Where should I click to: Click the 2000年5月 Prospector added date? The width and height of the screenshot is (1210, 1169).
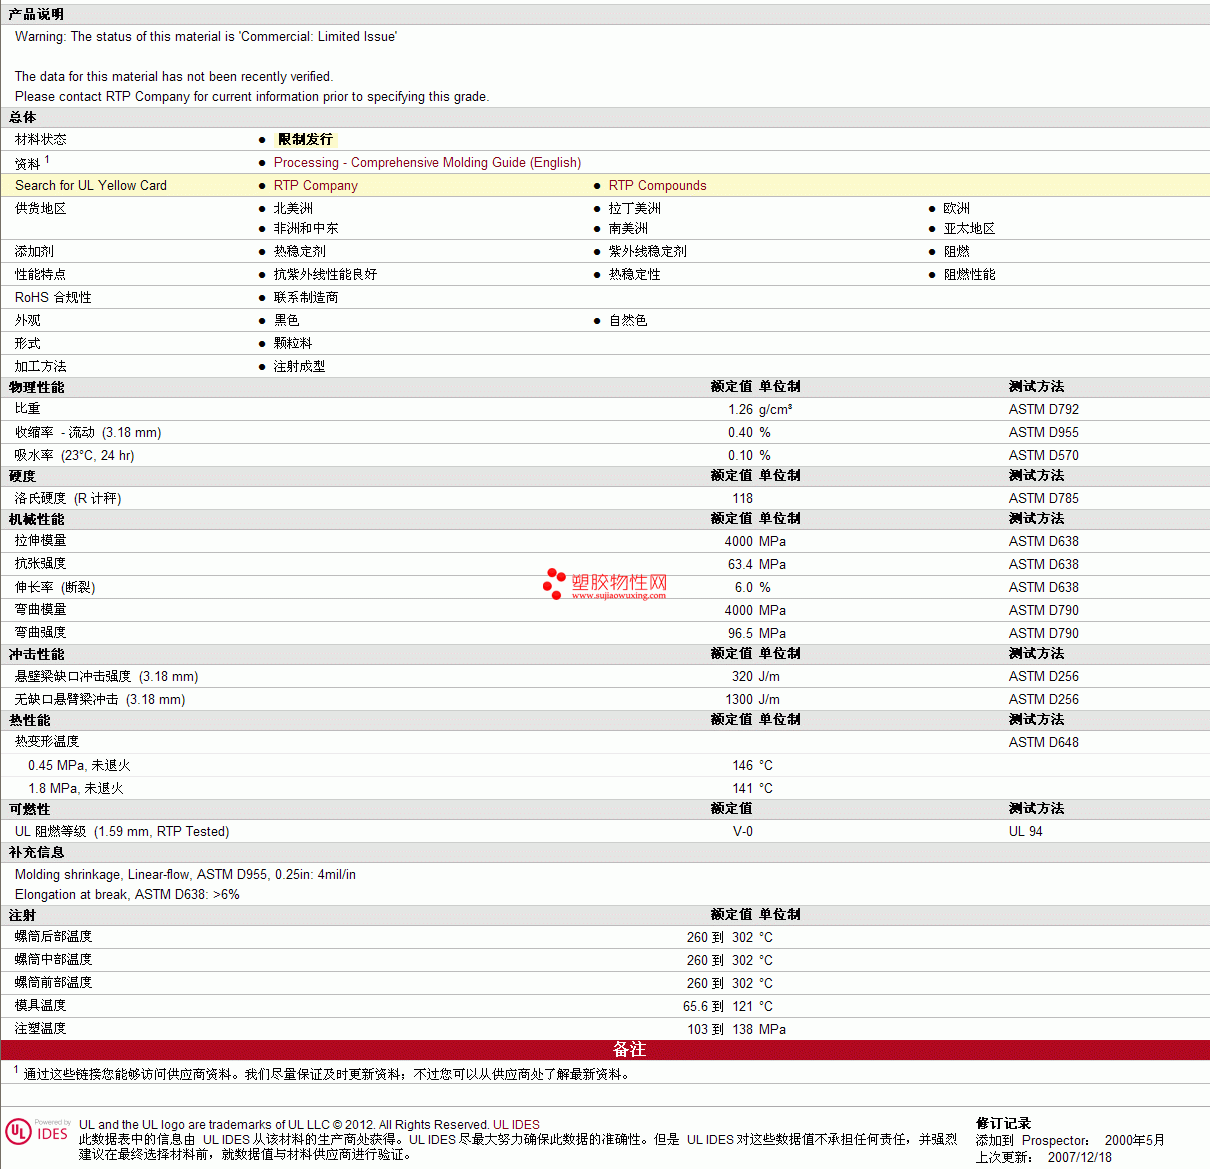(1135, 1140)
